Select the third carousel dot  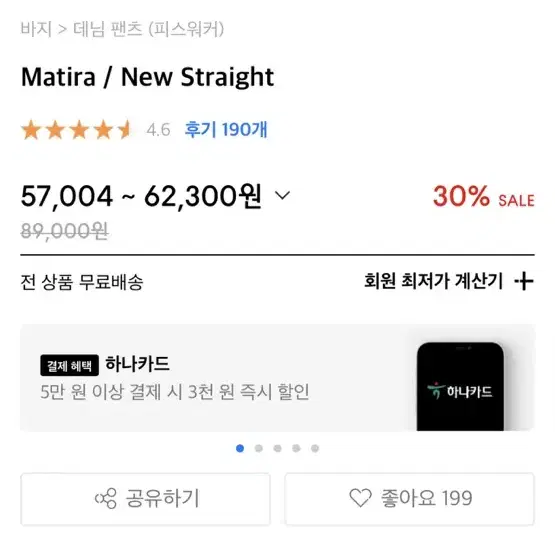pyautogui.click(x=278, y=448)
